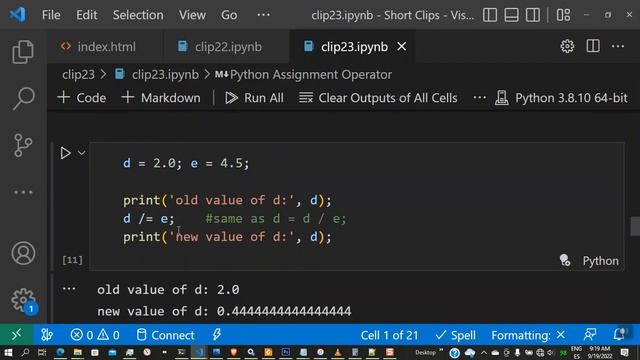Open Windows Start menu
The height and width of the screenshot is (360, 640).
[8, 352]
